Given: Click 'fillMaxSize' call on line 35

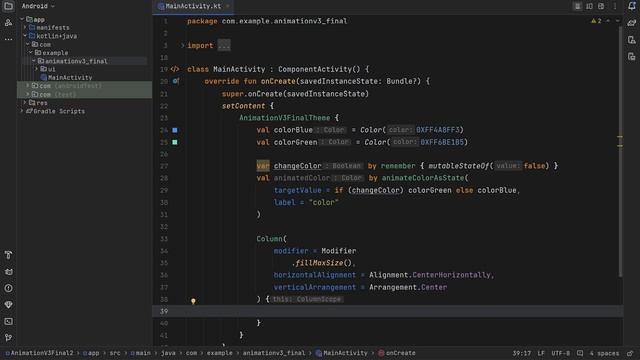Looking at the screenshot, I should point(319,263).
